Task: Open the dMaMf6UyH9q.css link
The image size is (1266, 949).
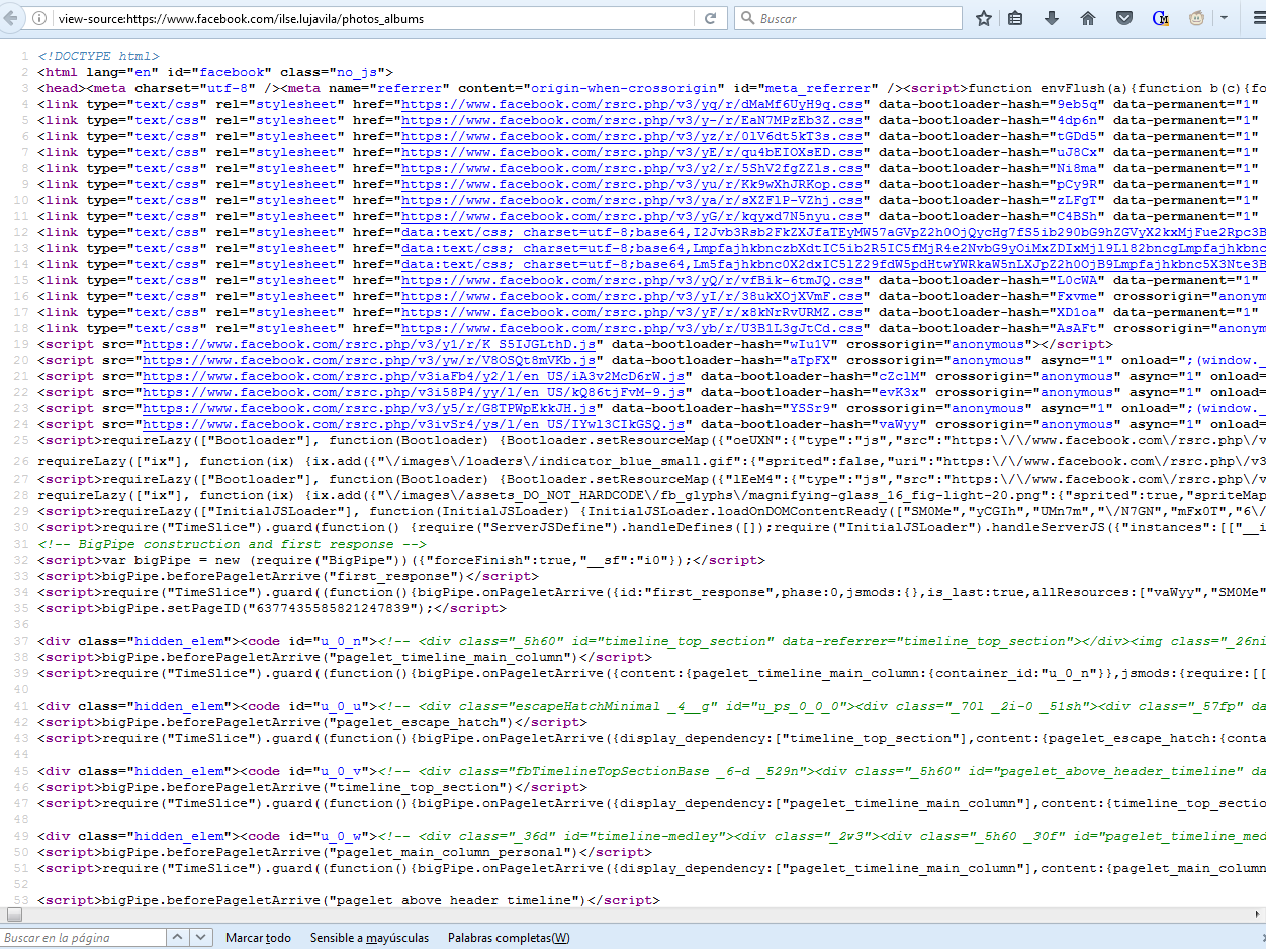Action: pos(632,104)
